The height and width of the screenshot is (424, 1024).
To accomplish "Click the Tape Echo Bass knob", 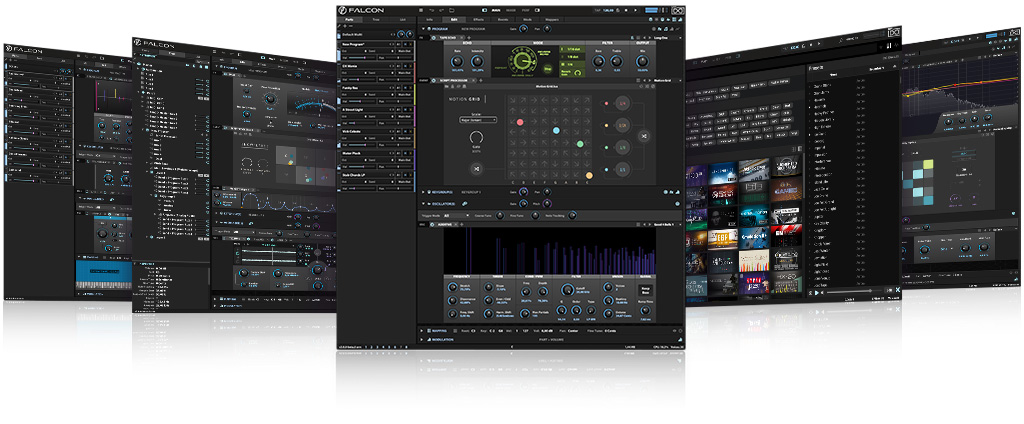I will click(x=598, y=61).
